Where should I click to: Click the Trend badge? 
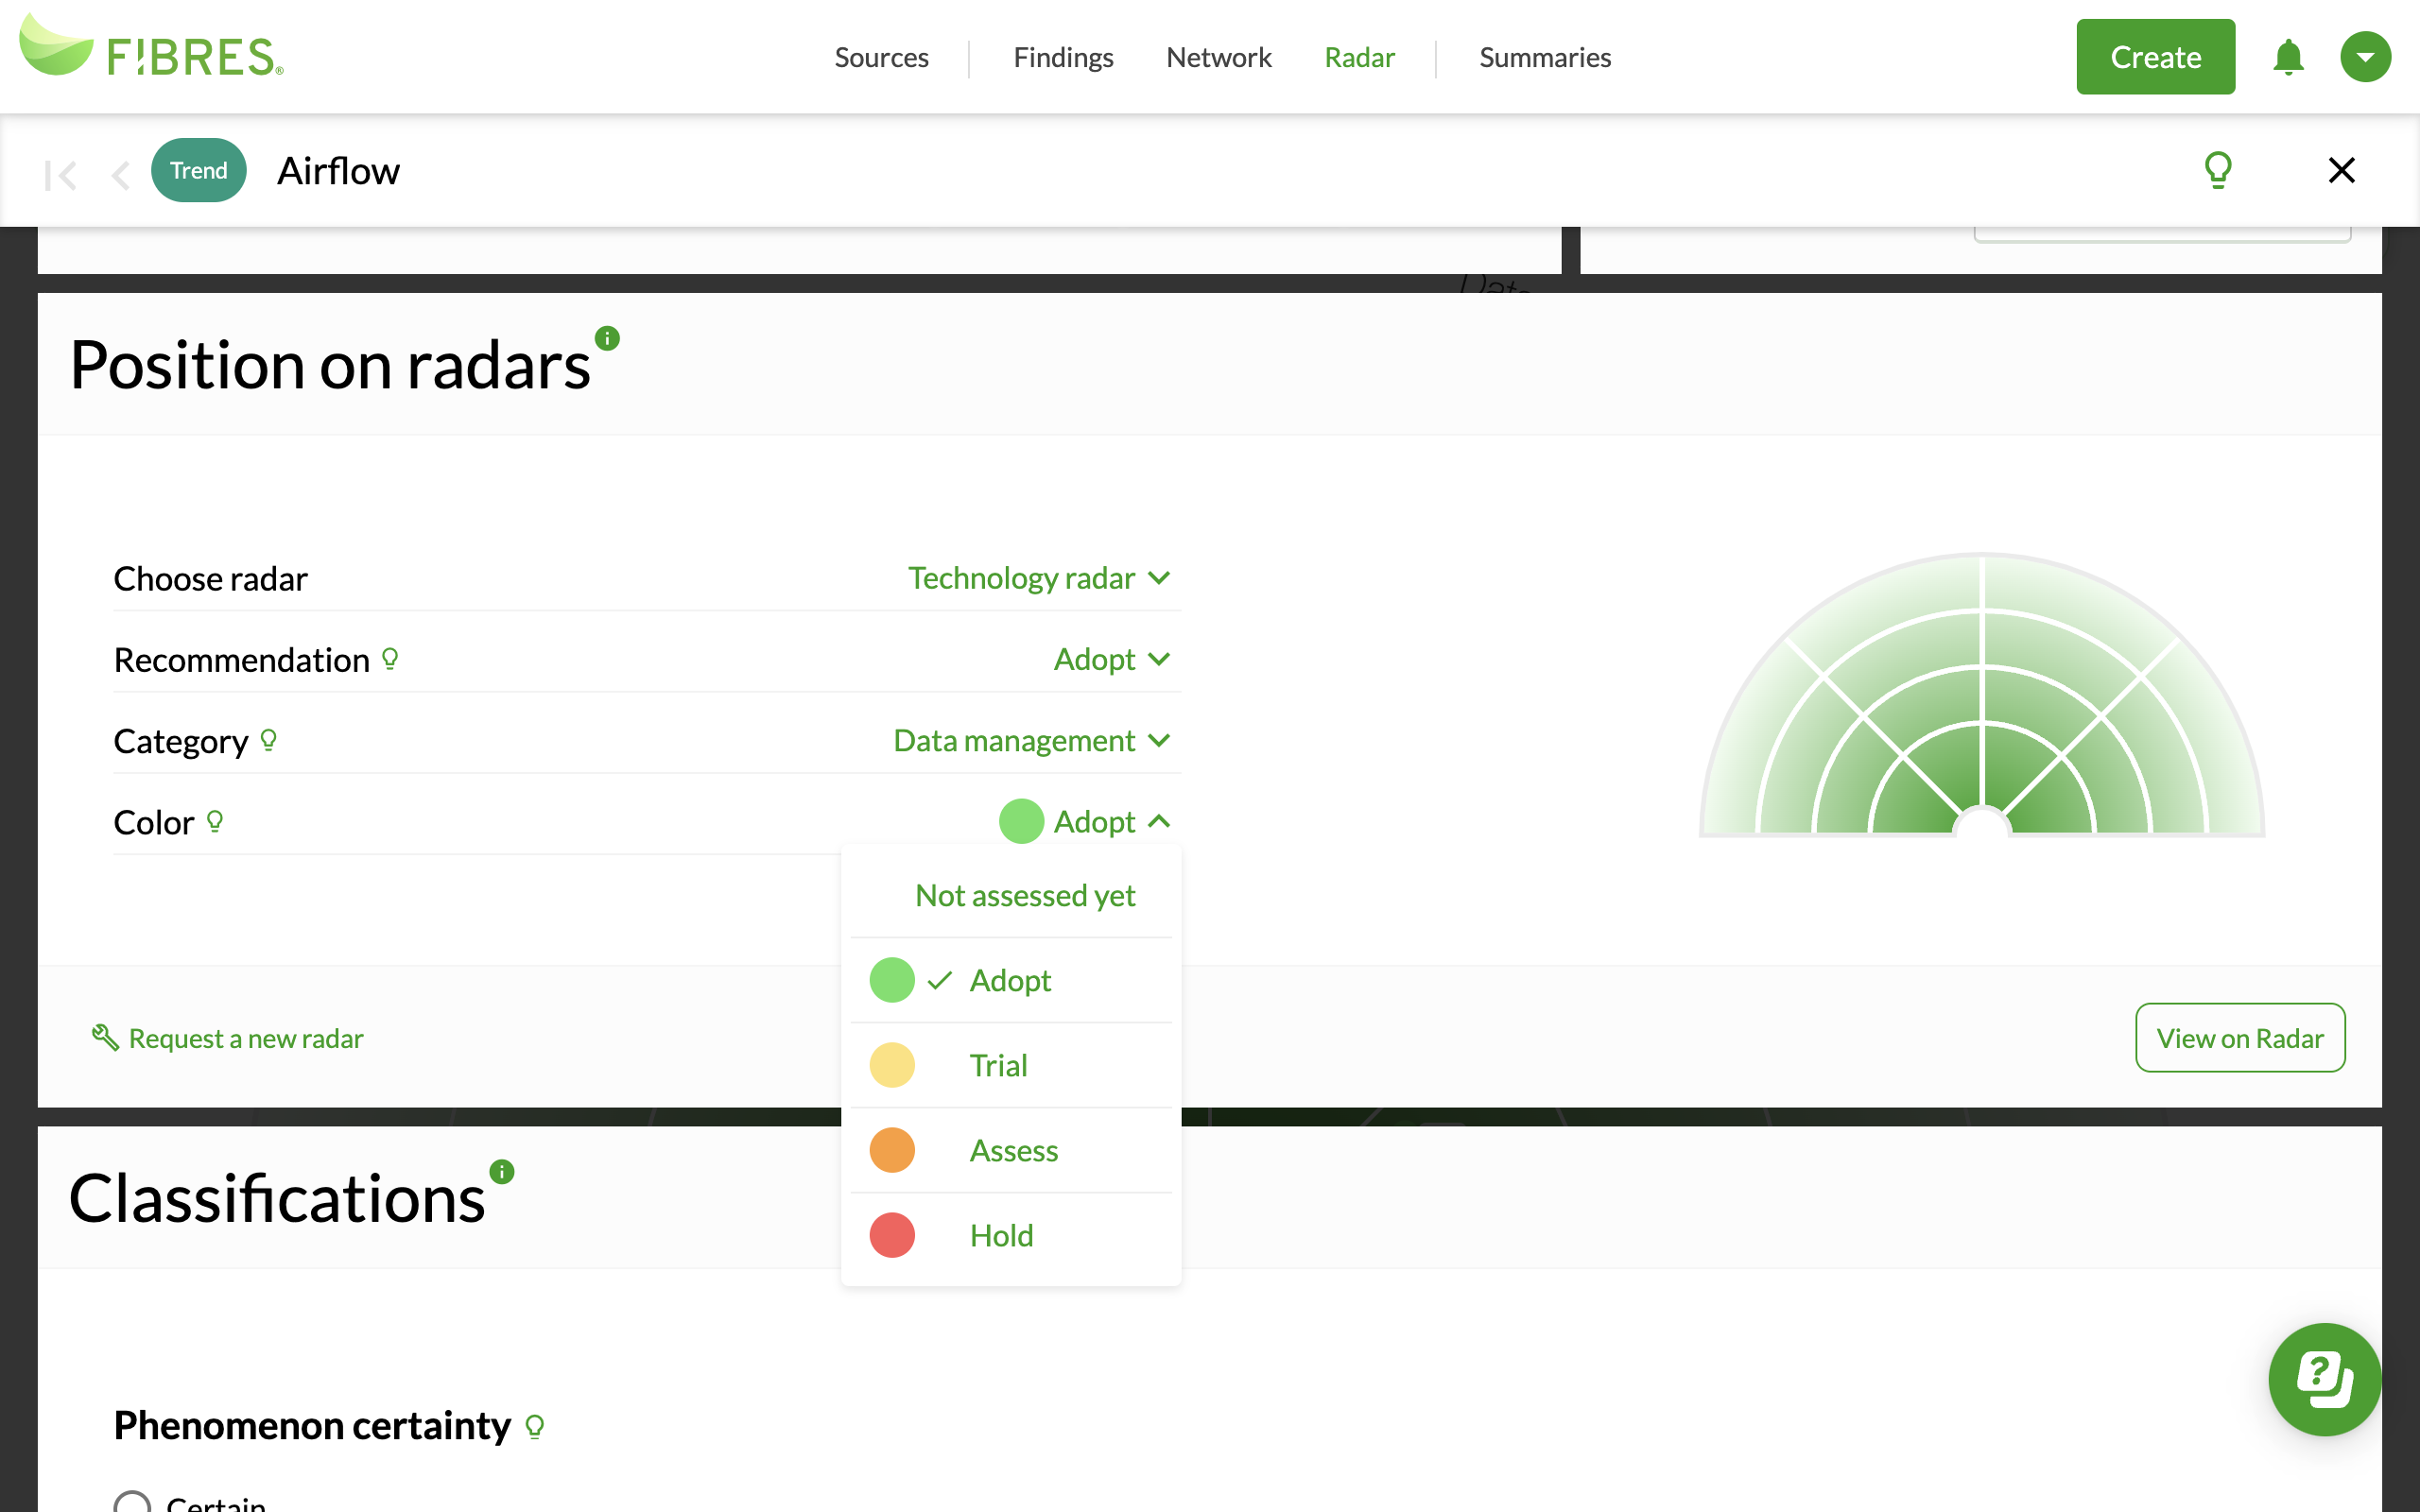pyautogui.click(x=198, y=170)
